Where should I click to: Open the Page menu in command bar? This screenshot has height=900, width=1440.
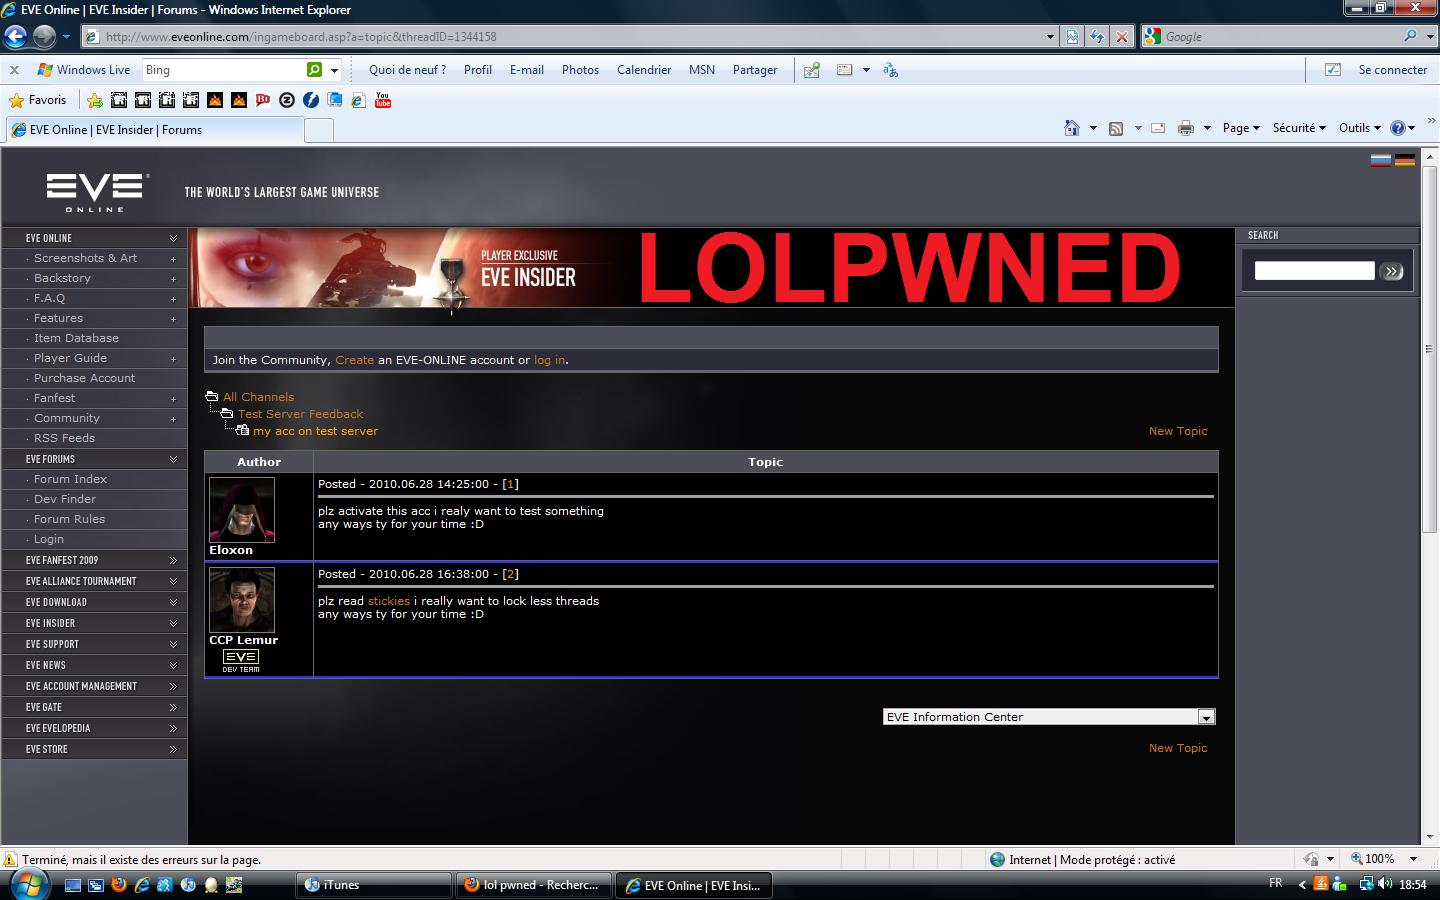1241,128
